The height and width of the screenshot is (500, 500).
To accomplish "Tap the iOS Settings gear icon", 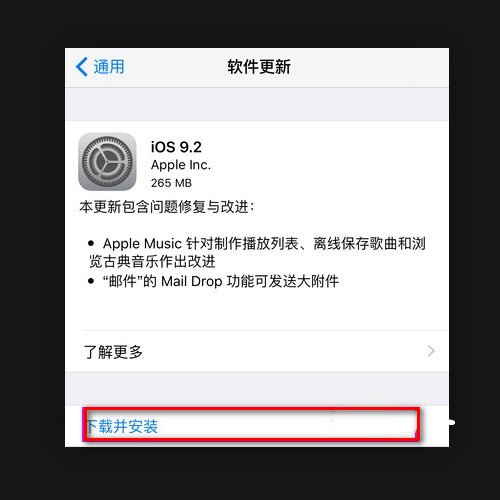I will pos(107,162).
